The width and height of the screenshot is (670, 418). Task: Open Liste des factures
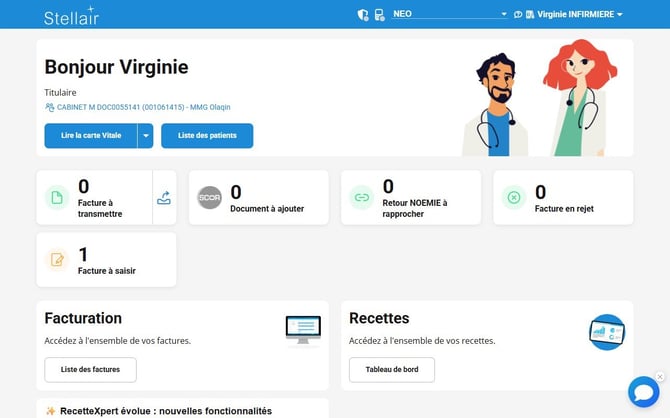pos(90,369)
